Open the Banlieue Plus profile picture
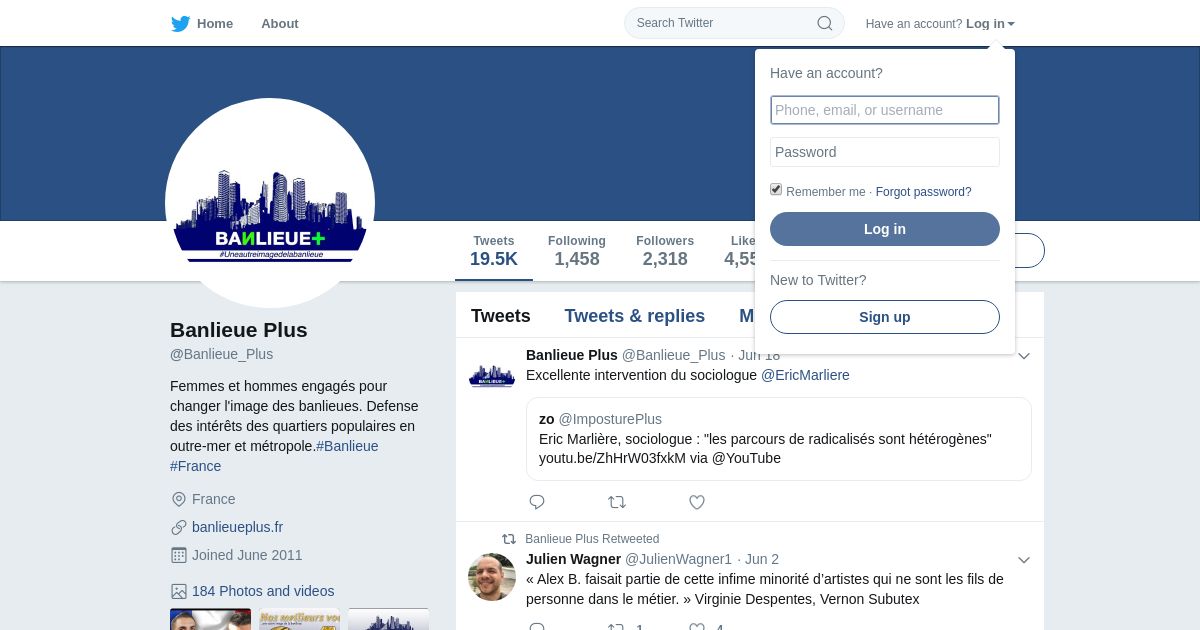Screen dimensions: 1200x630 pos(270,203)
